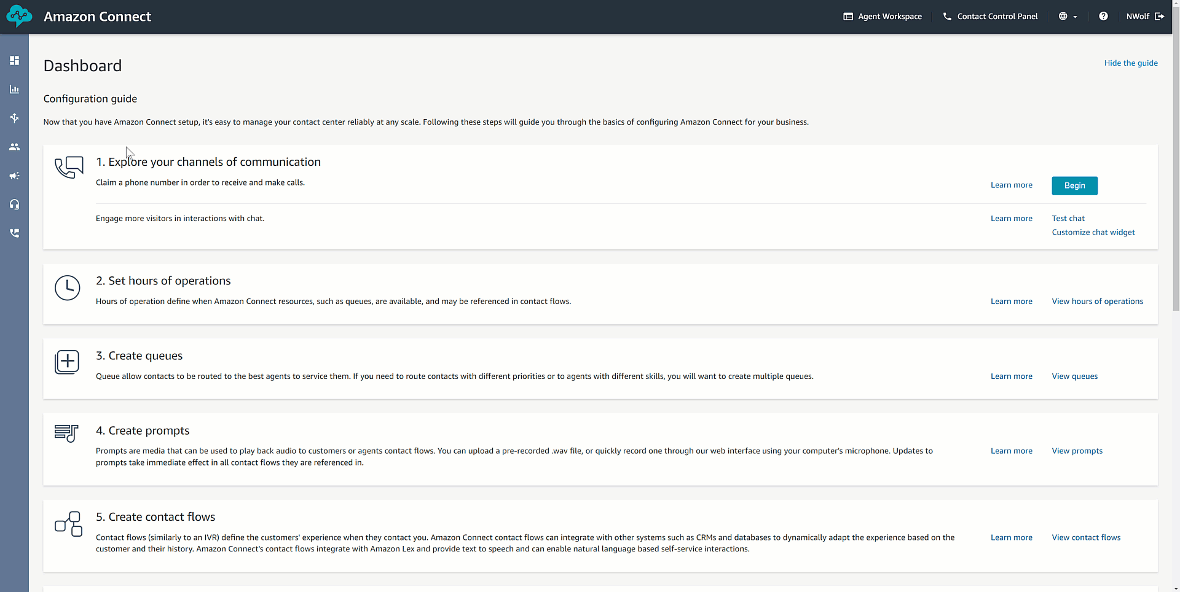Click View contact flows link
The image size is (1180, 592).
pos(1086,537)
